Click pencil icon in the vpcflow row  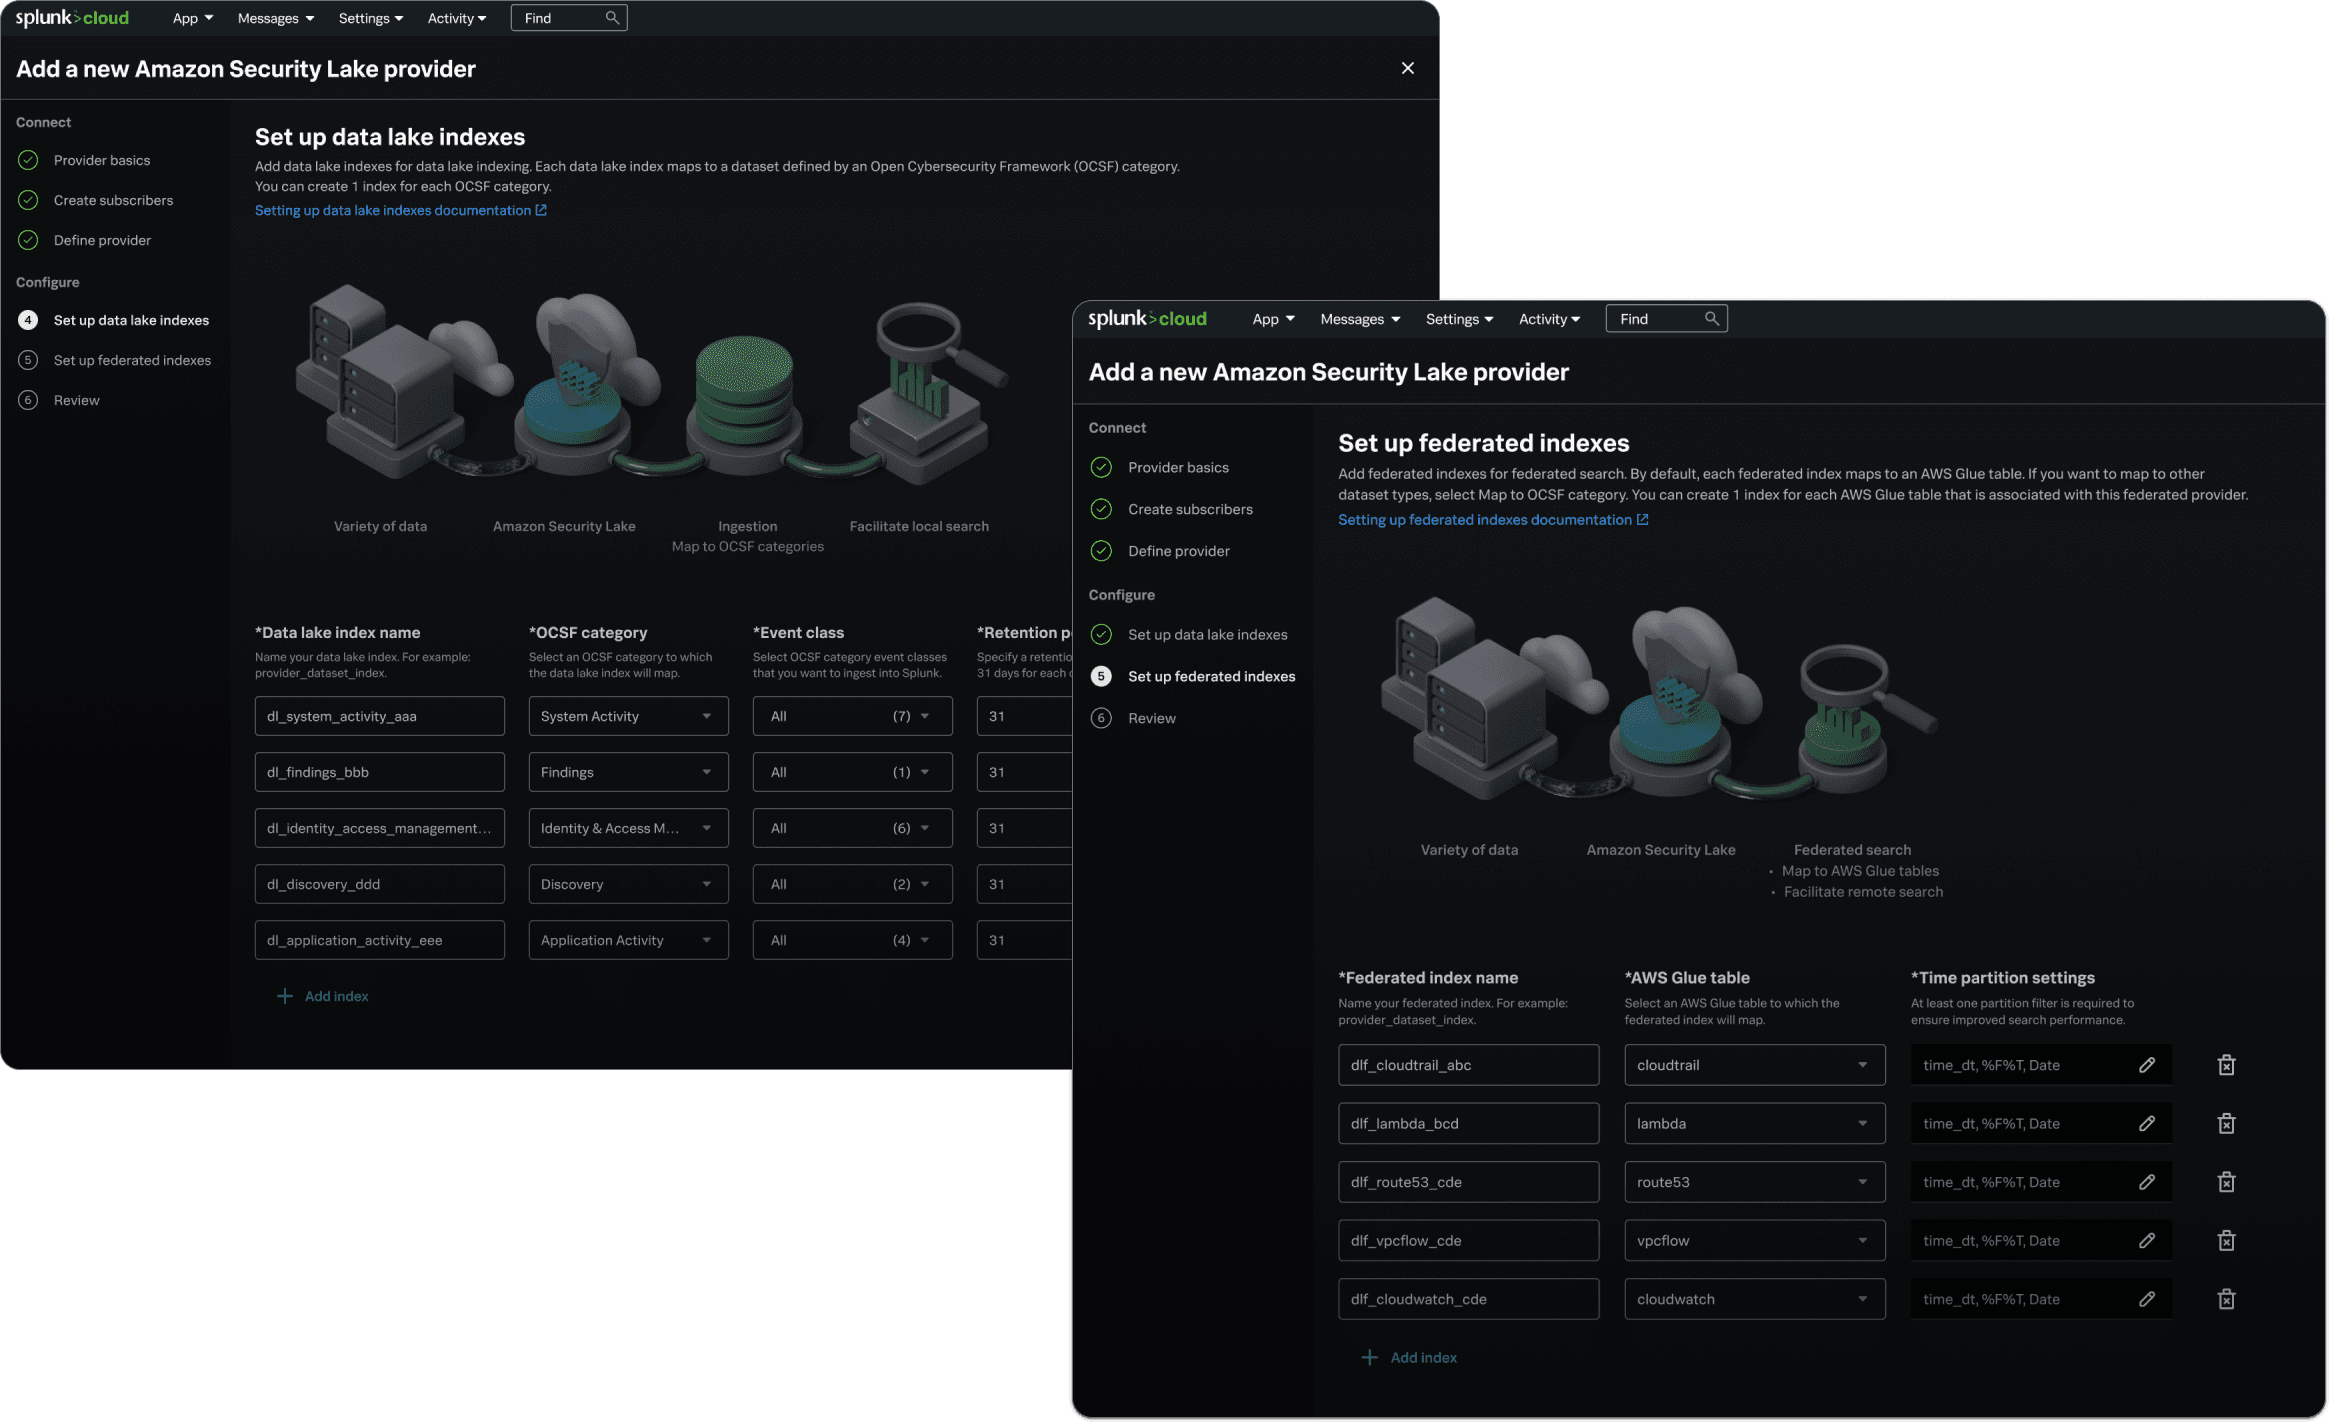click(x=2146, y=1241)
